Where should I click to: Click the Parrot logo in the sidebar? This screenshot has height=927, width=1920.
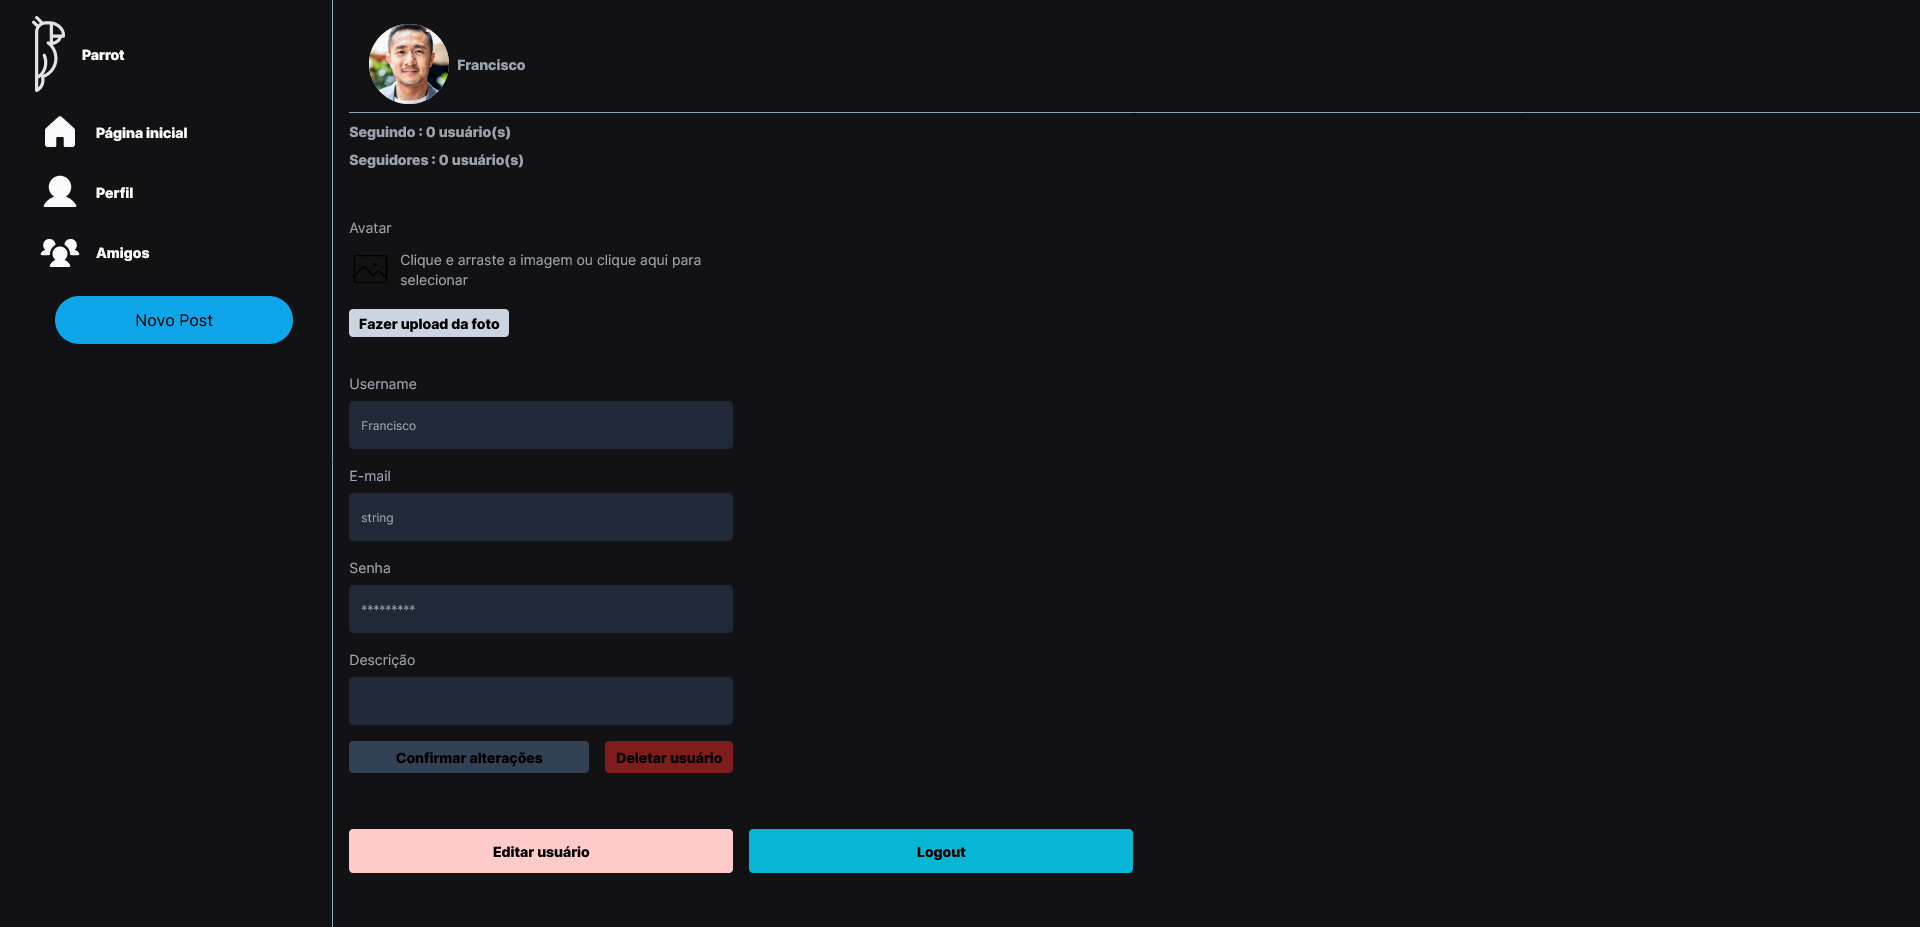click(x=48, y=54)
